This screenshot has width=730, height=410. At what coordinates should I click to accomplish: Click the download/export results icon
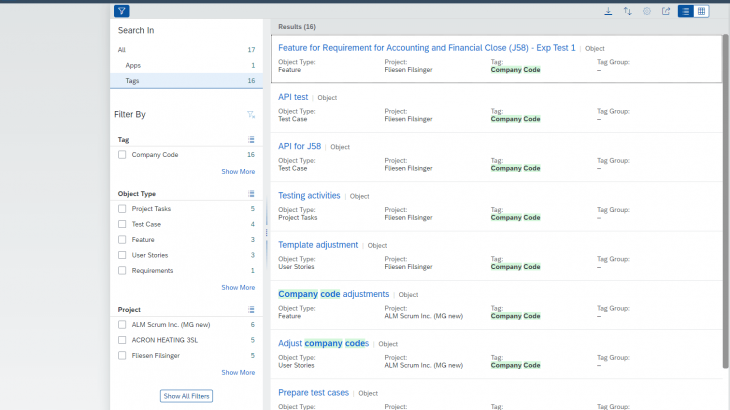pos(608,11)
